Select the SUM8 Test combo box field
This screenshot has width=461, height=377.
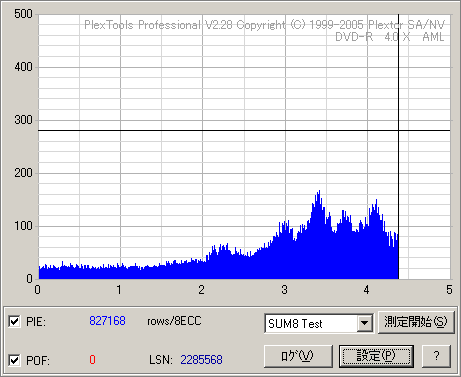coord(319,323)
